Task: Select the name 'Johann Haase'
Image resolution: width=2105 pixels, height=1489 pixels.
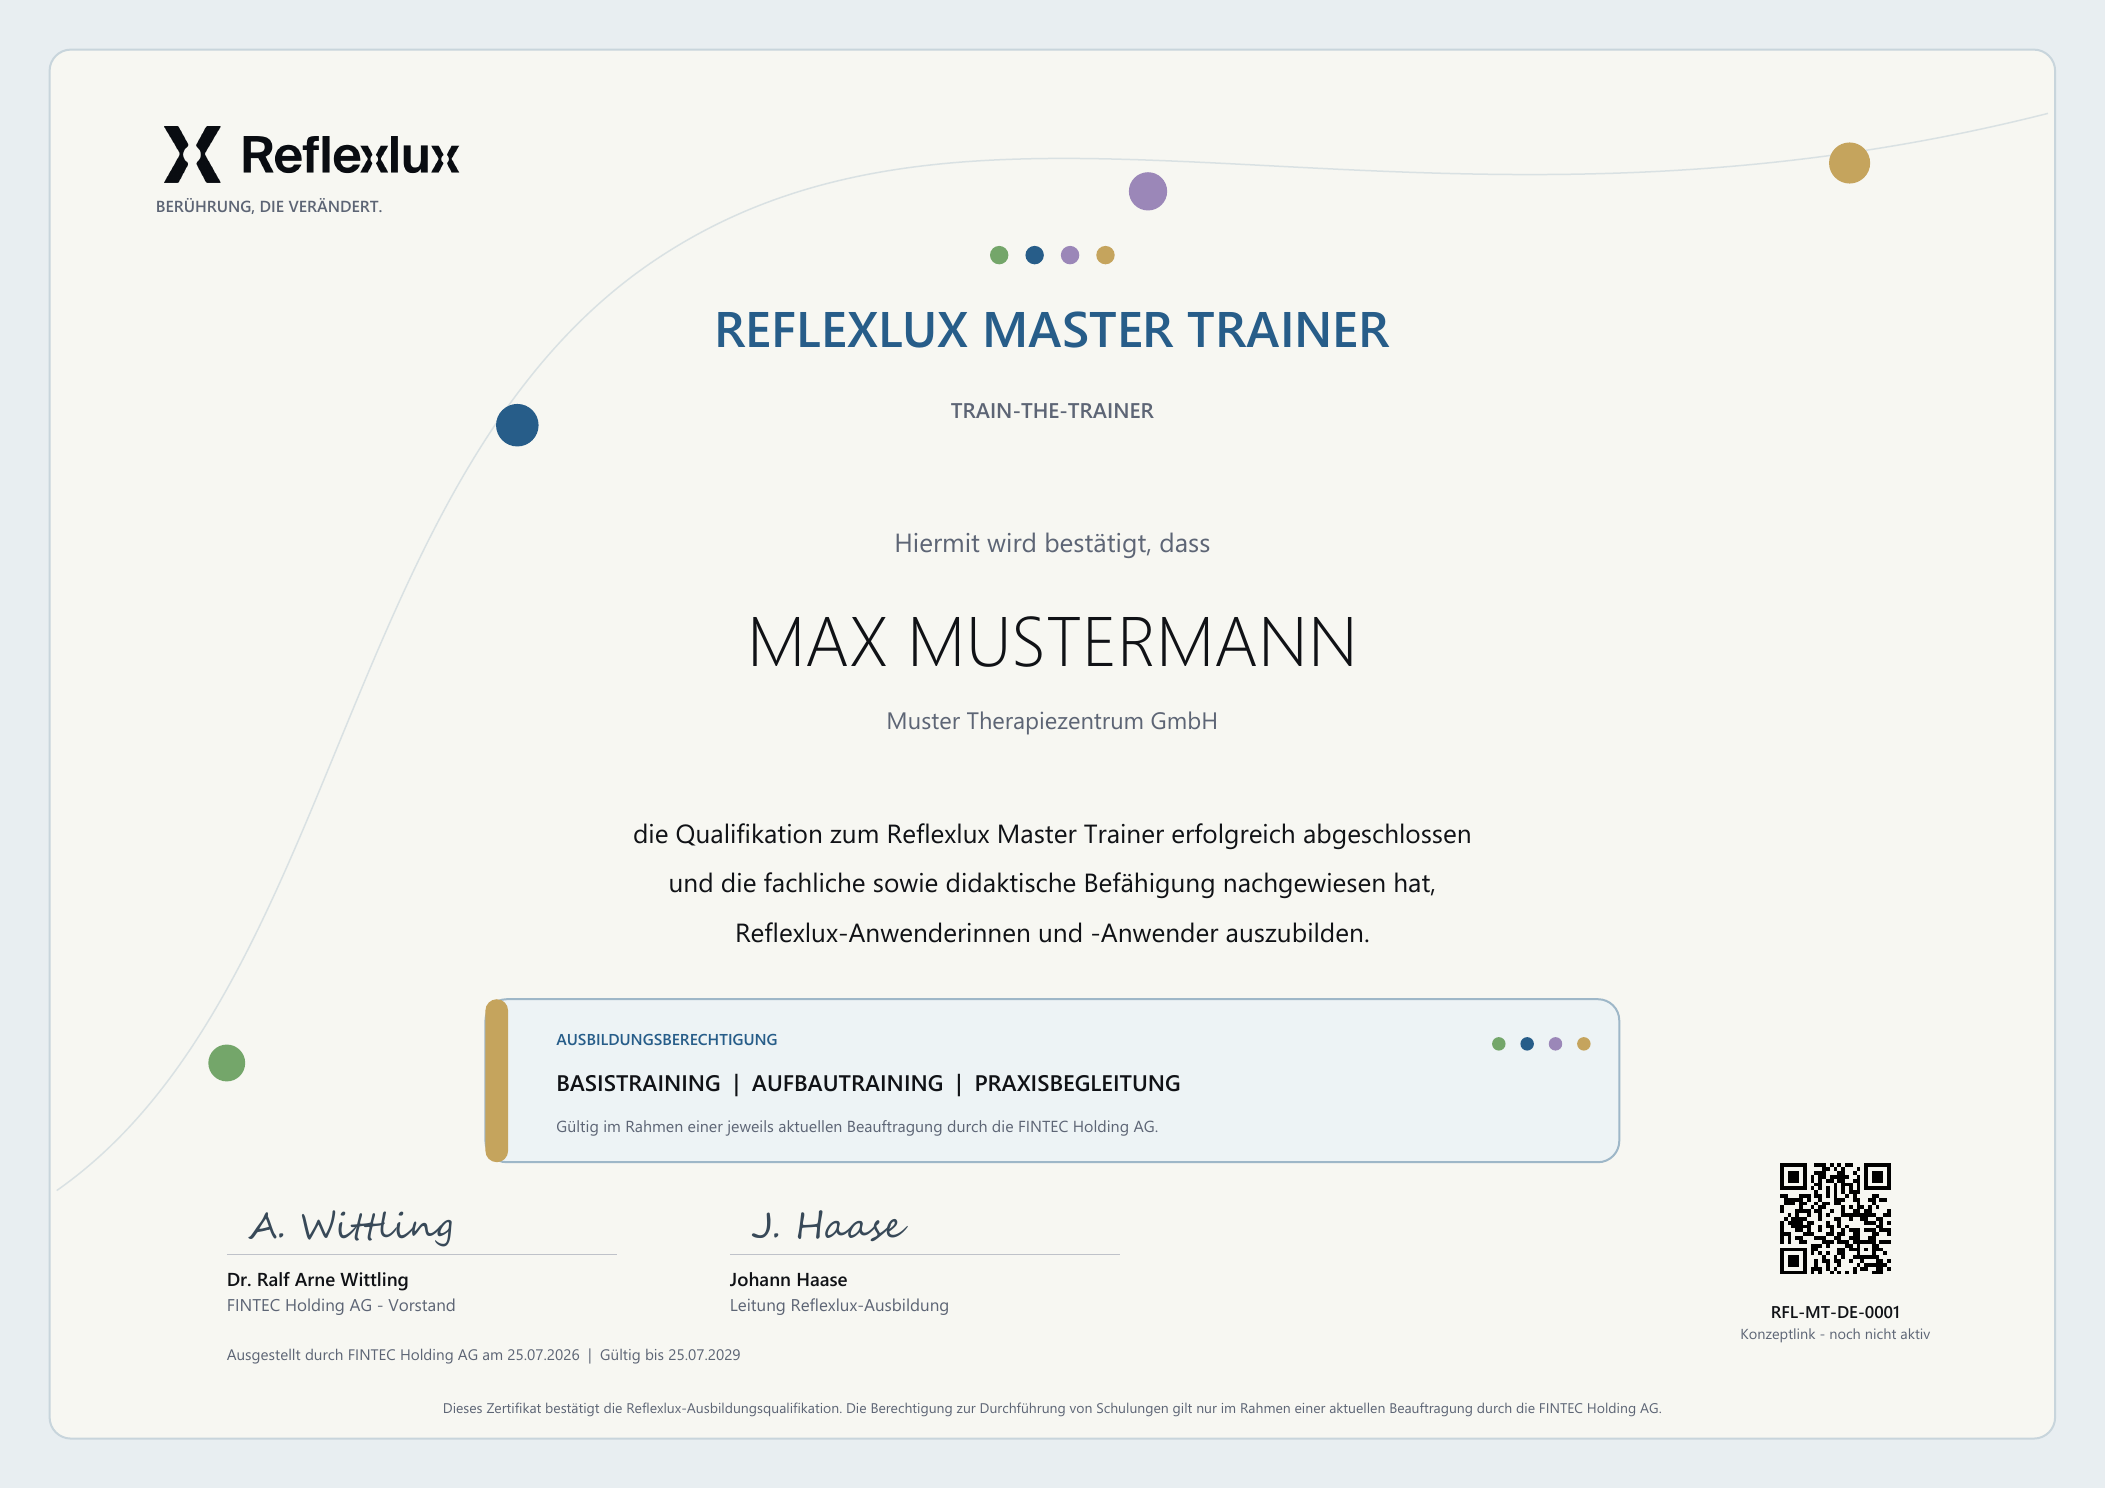Action: coord(788,1280)
